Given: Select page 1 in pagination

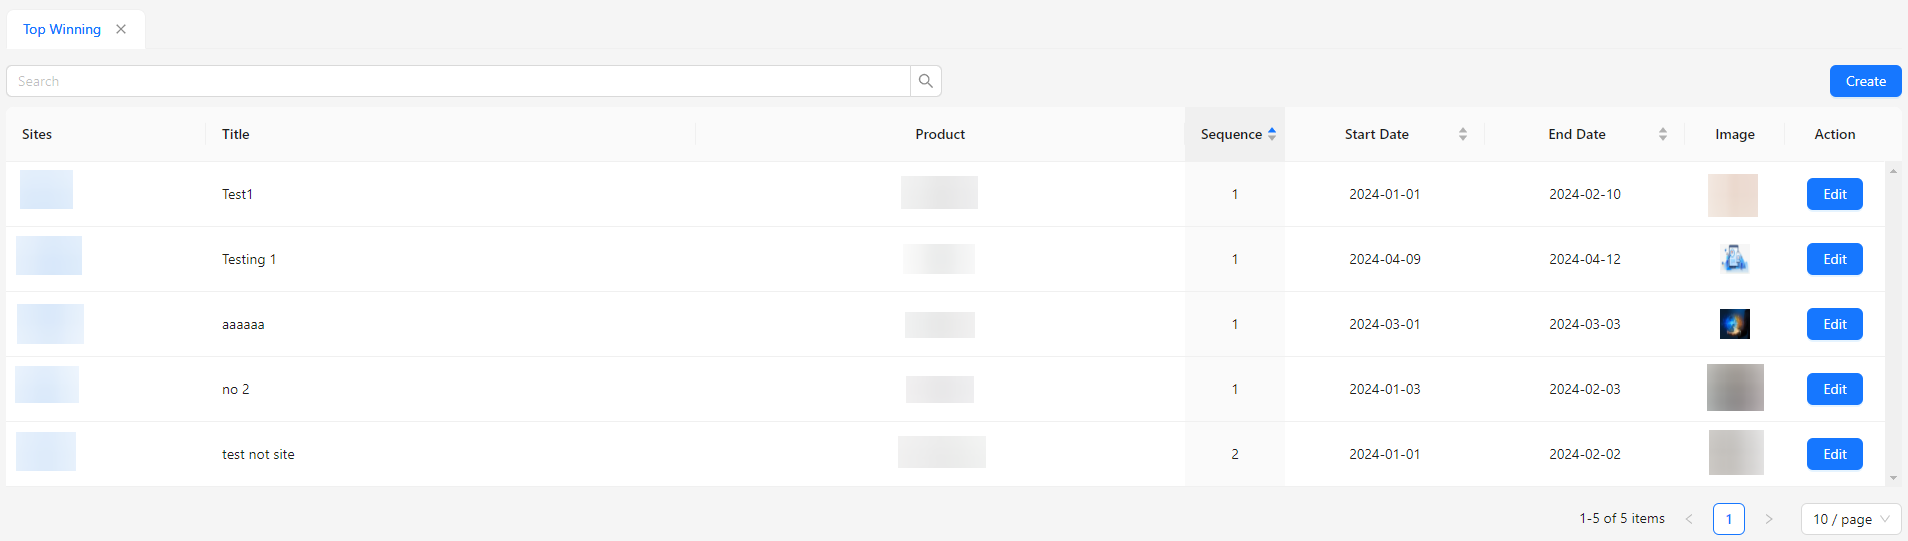Looking at the screenshot, I should [1728, 519].
